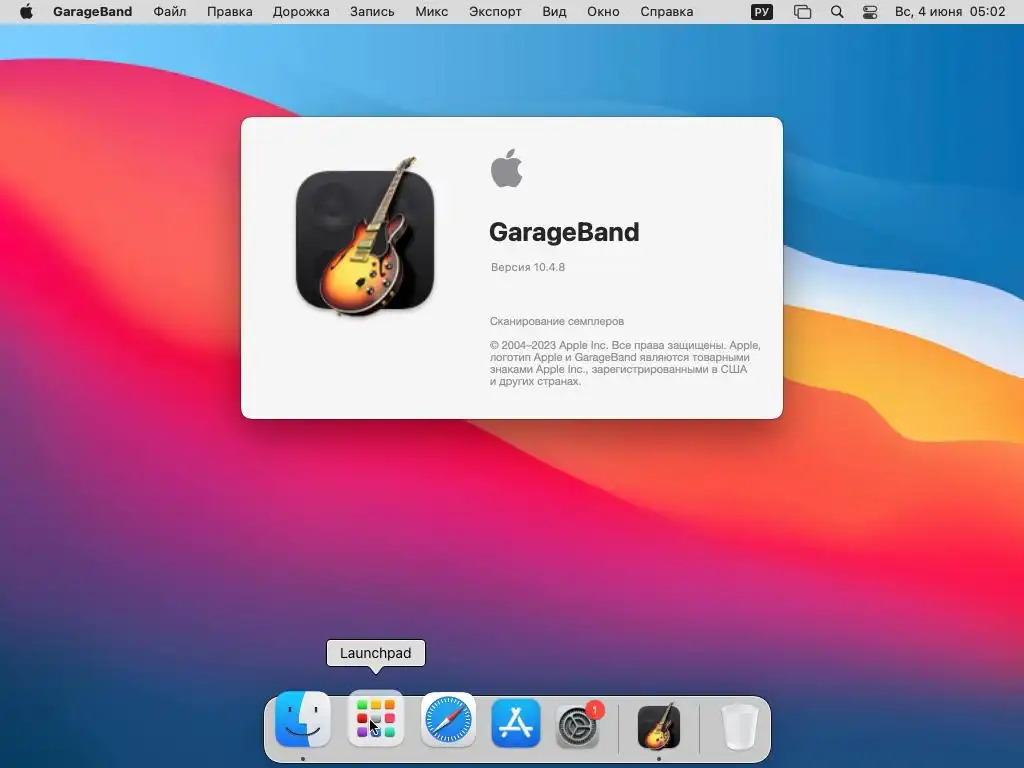This screenshot has height=768, width=1024.
Task: Open the screen mirroring menu bar icon
Action: click(x=803, y=12)
